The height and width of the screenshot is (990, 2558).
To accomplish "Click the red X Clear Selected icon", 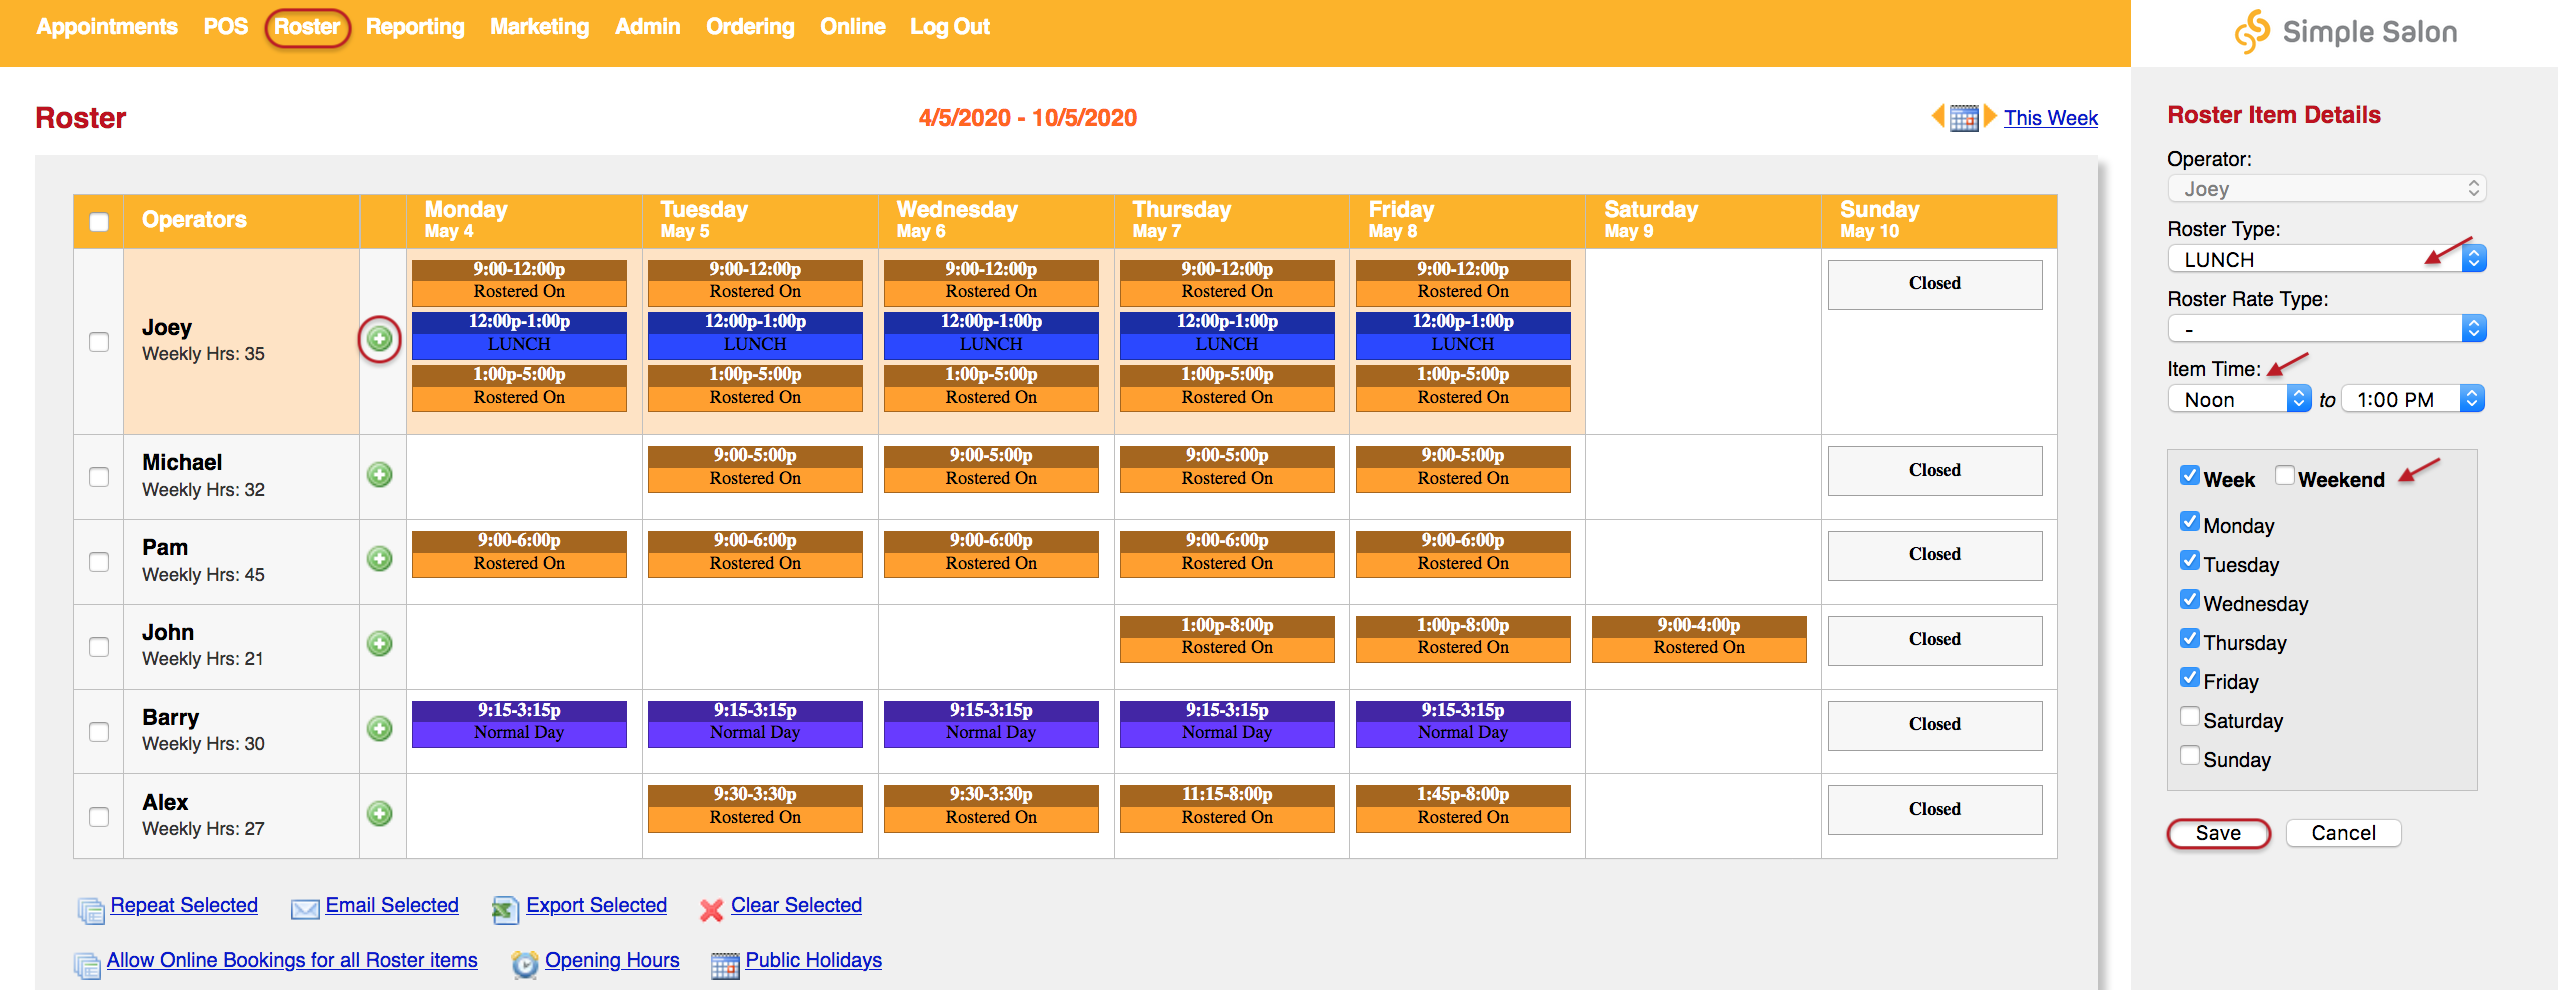I will [x=711, y=909].
